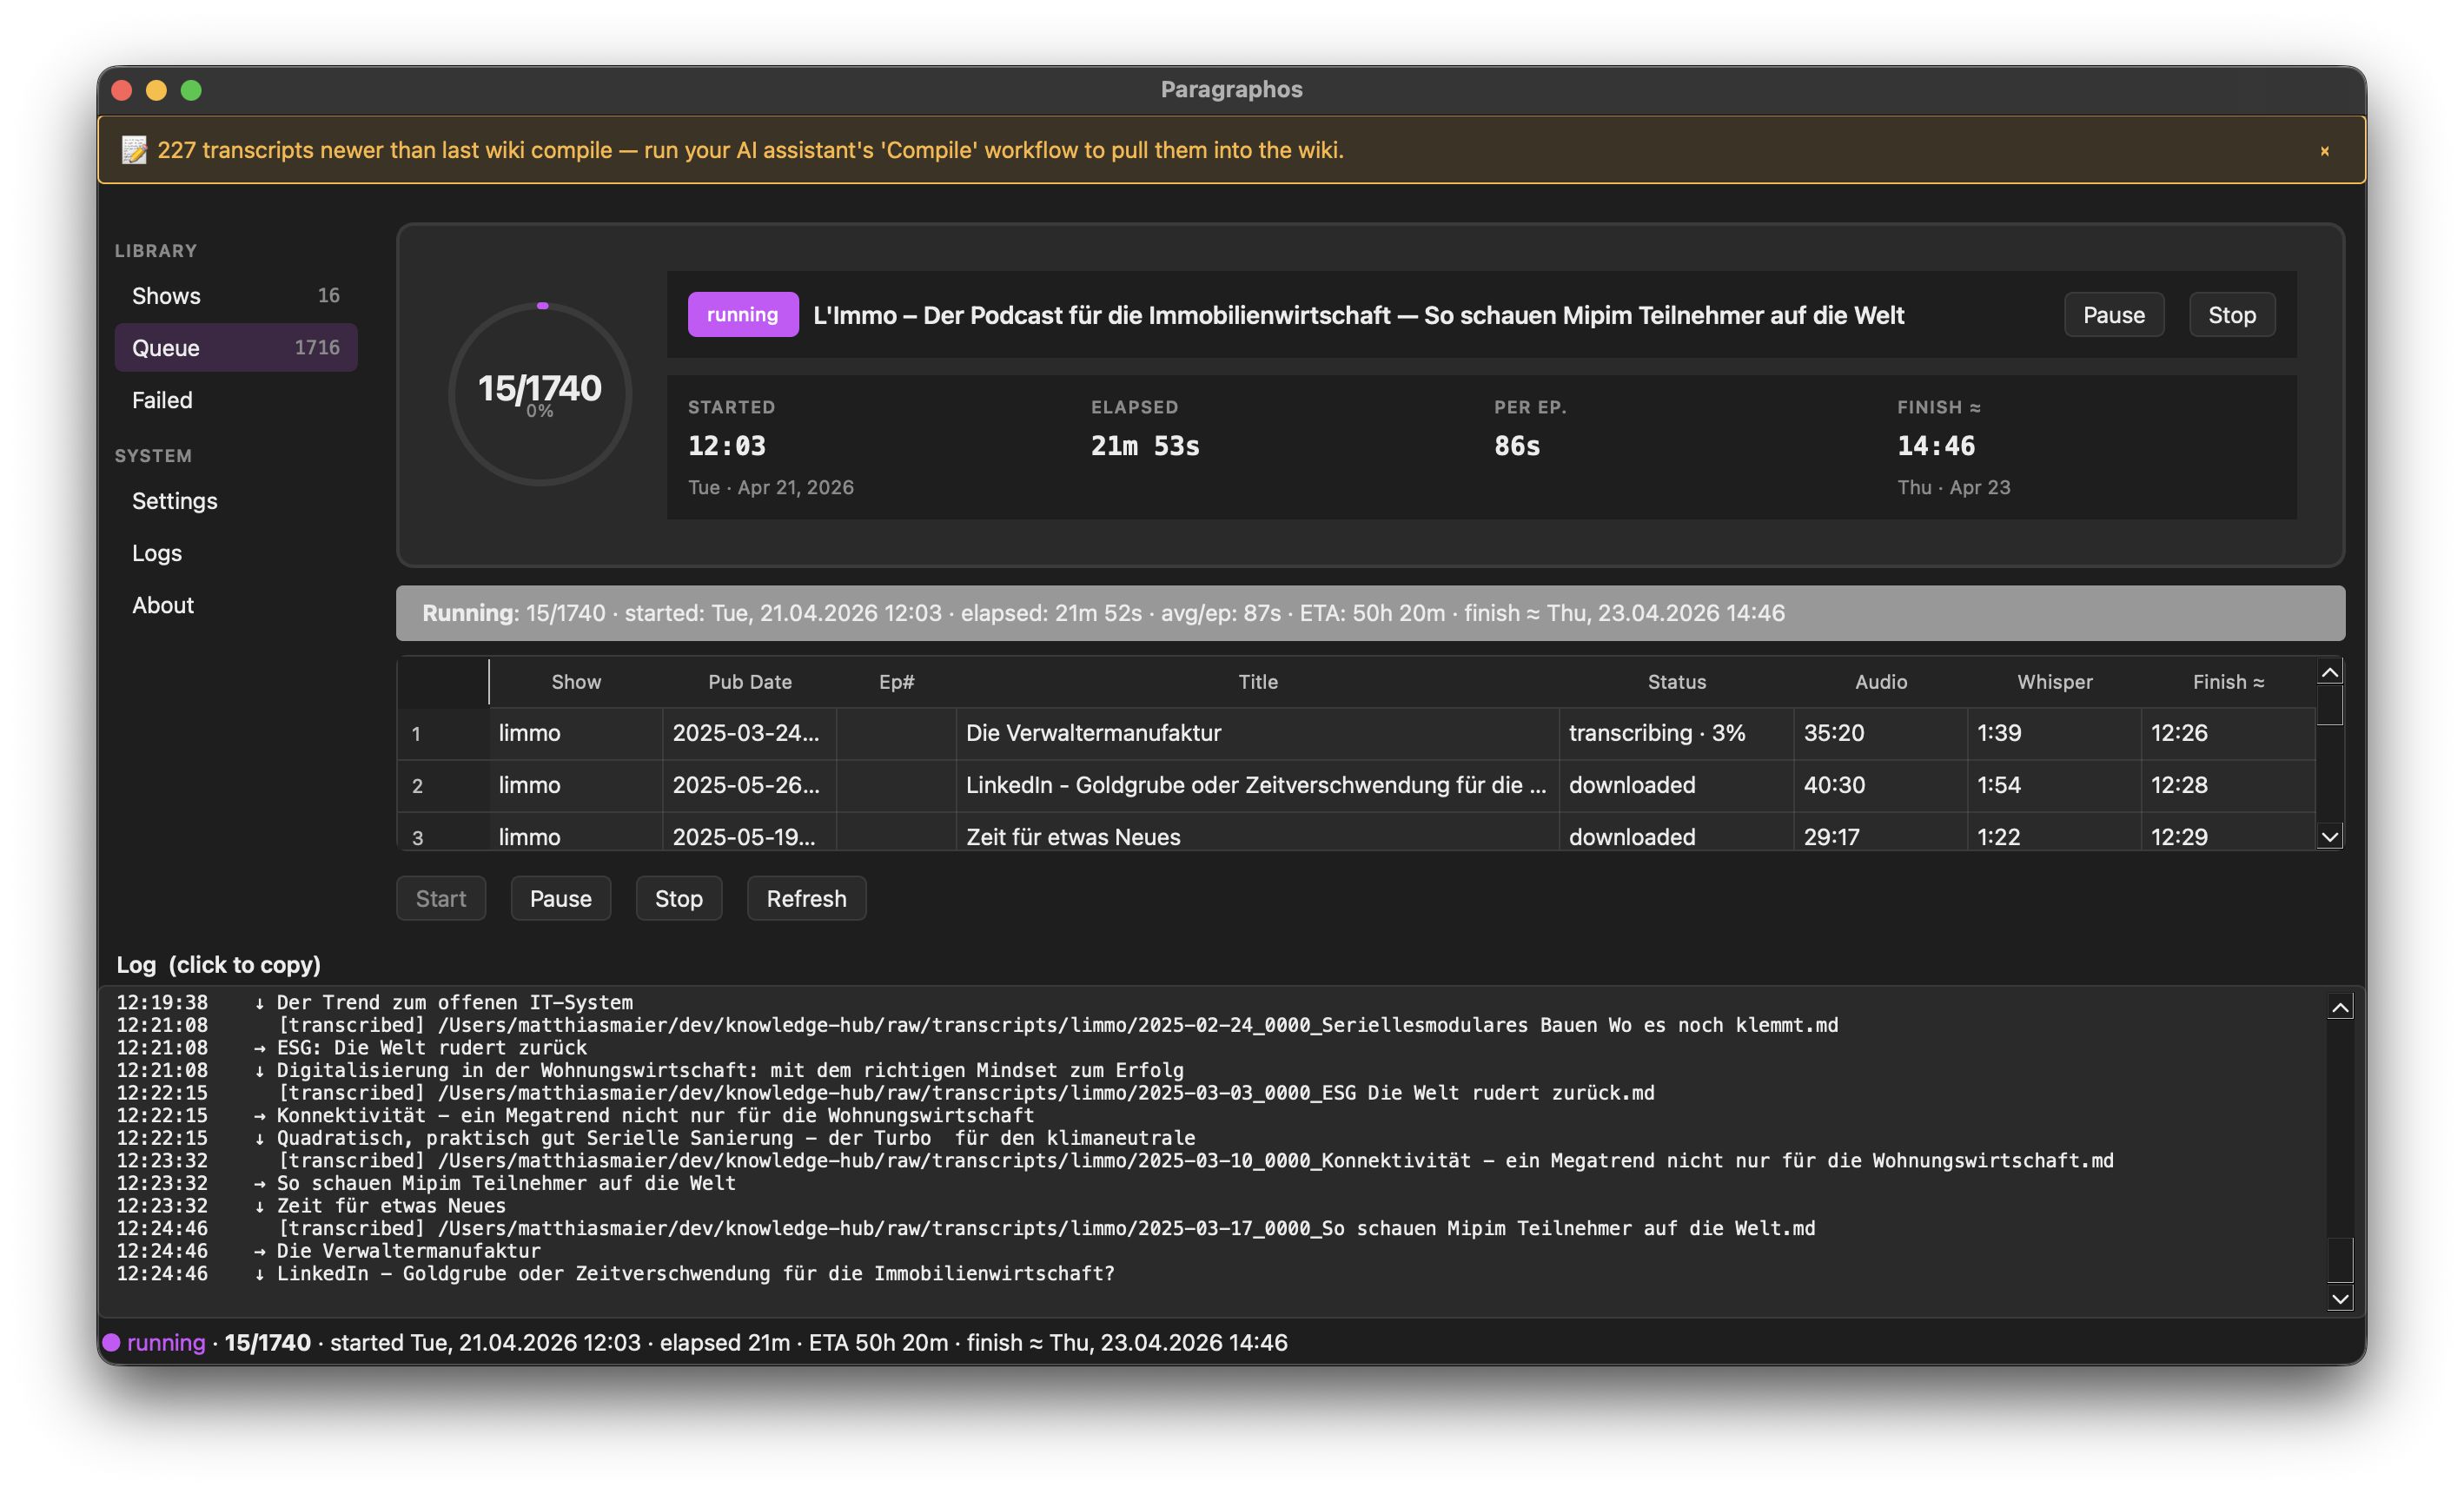Select Queue in the sidebar
The image size is (2464, 1494).
pyautogui.click(x=235, y=347)
